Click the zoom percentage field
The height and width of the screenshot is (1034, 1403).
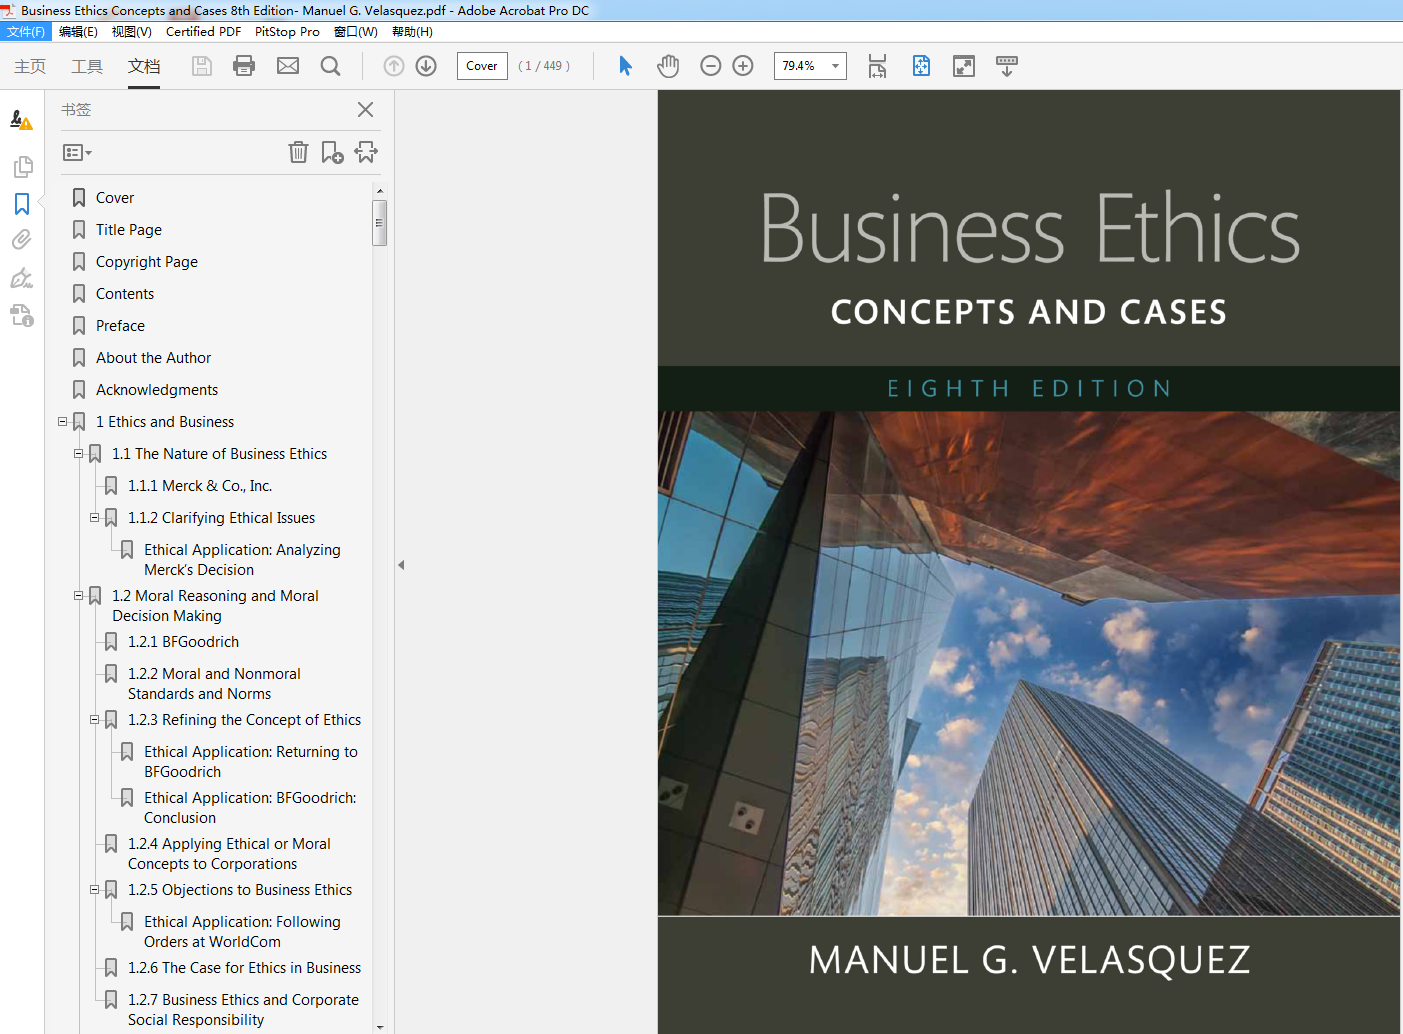click(800, 66)
